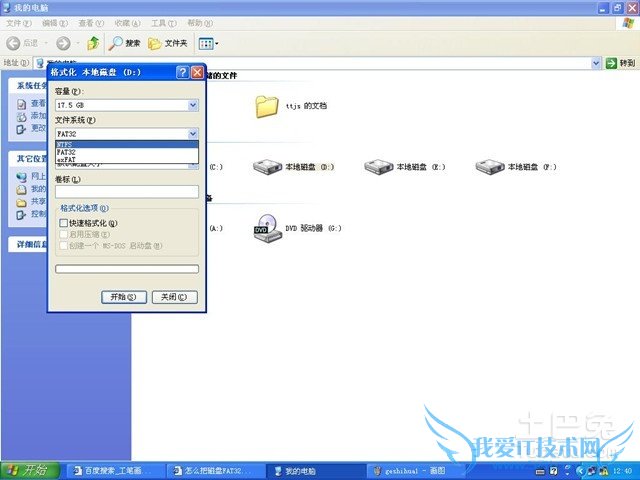Click the Folders (文件夹) toolbar button
The height and width of the screenshot is (480, 640).
click(x=167, y=43)
